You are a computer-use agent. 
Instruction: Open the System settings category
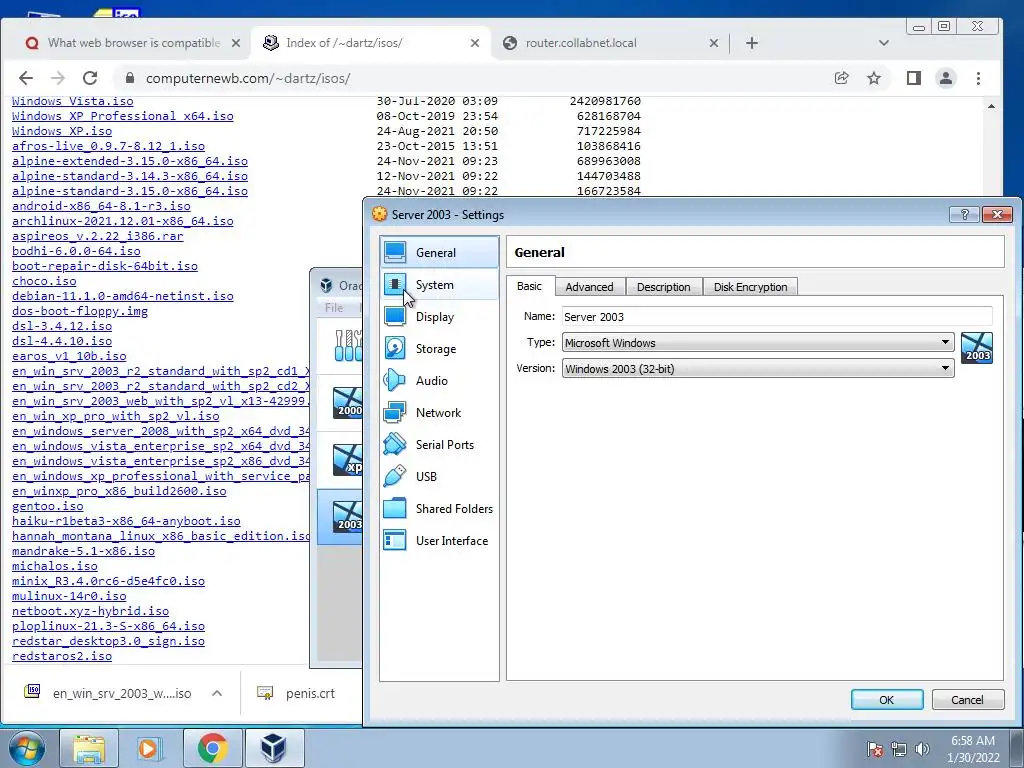[x=440, y=285]
